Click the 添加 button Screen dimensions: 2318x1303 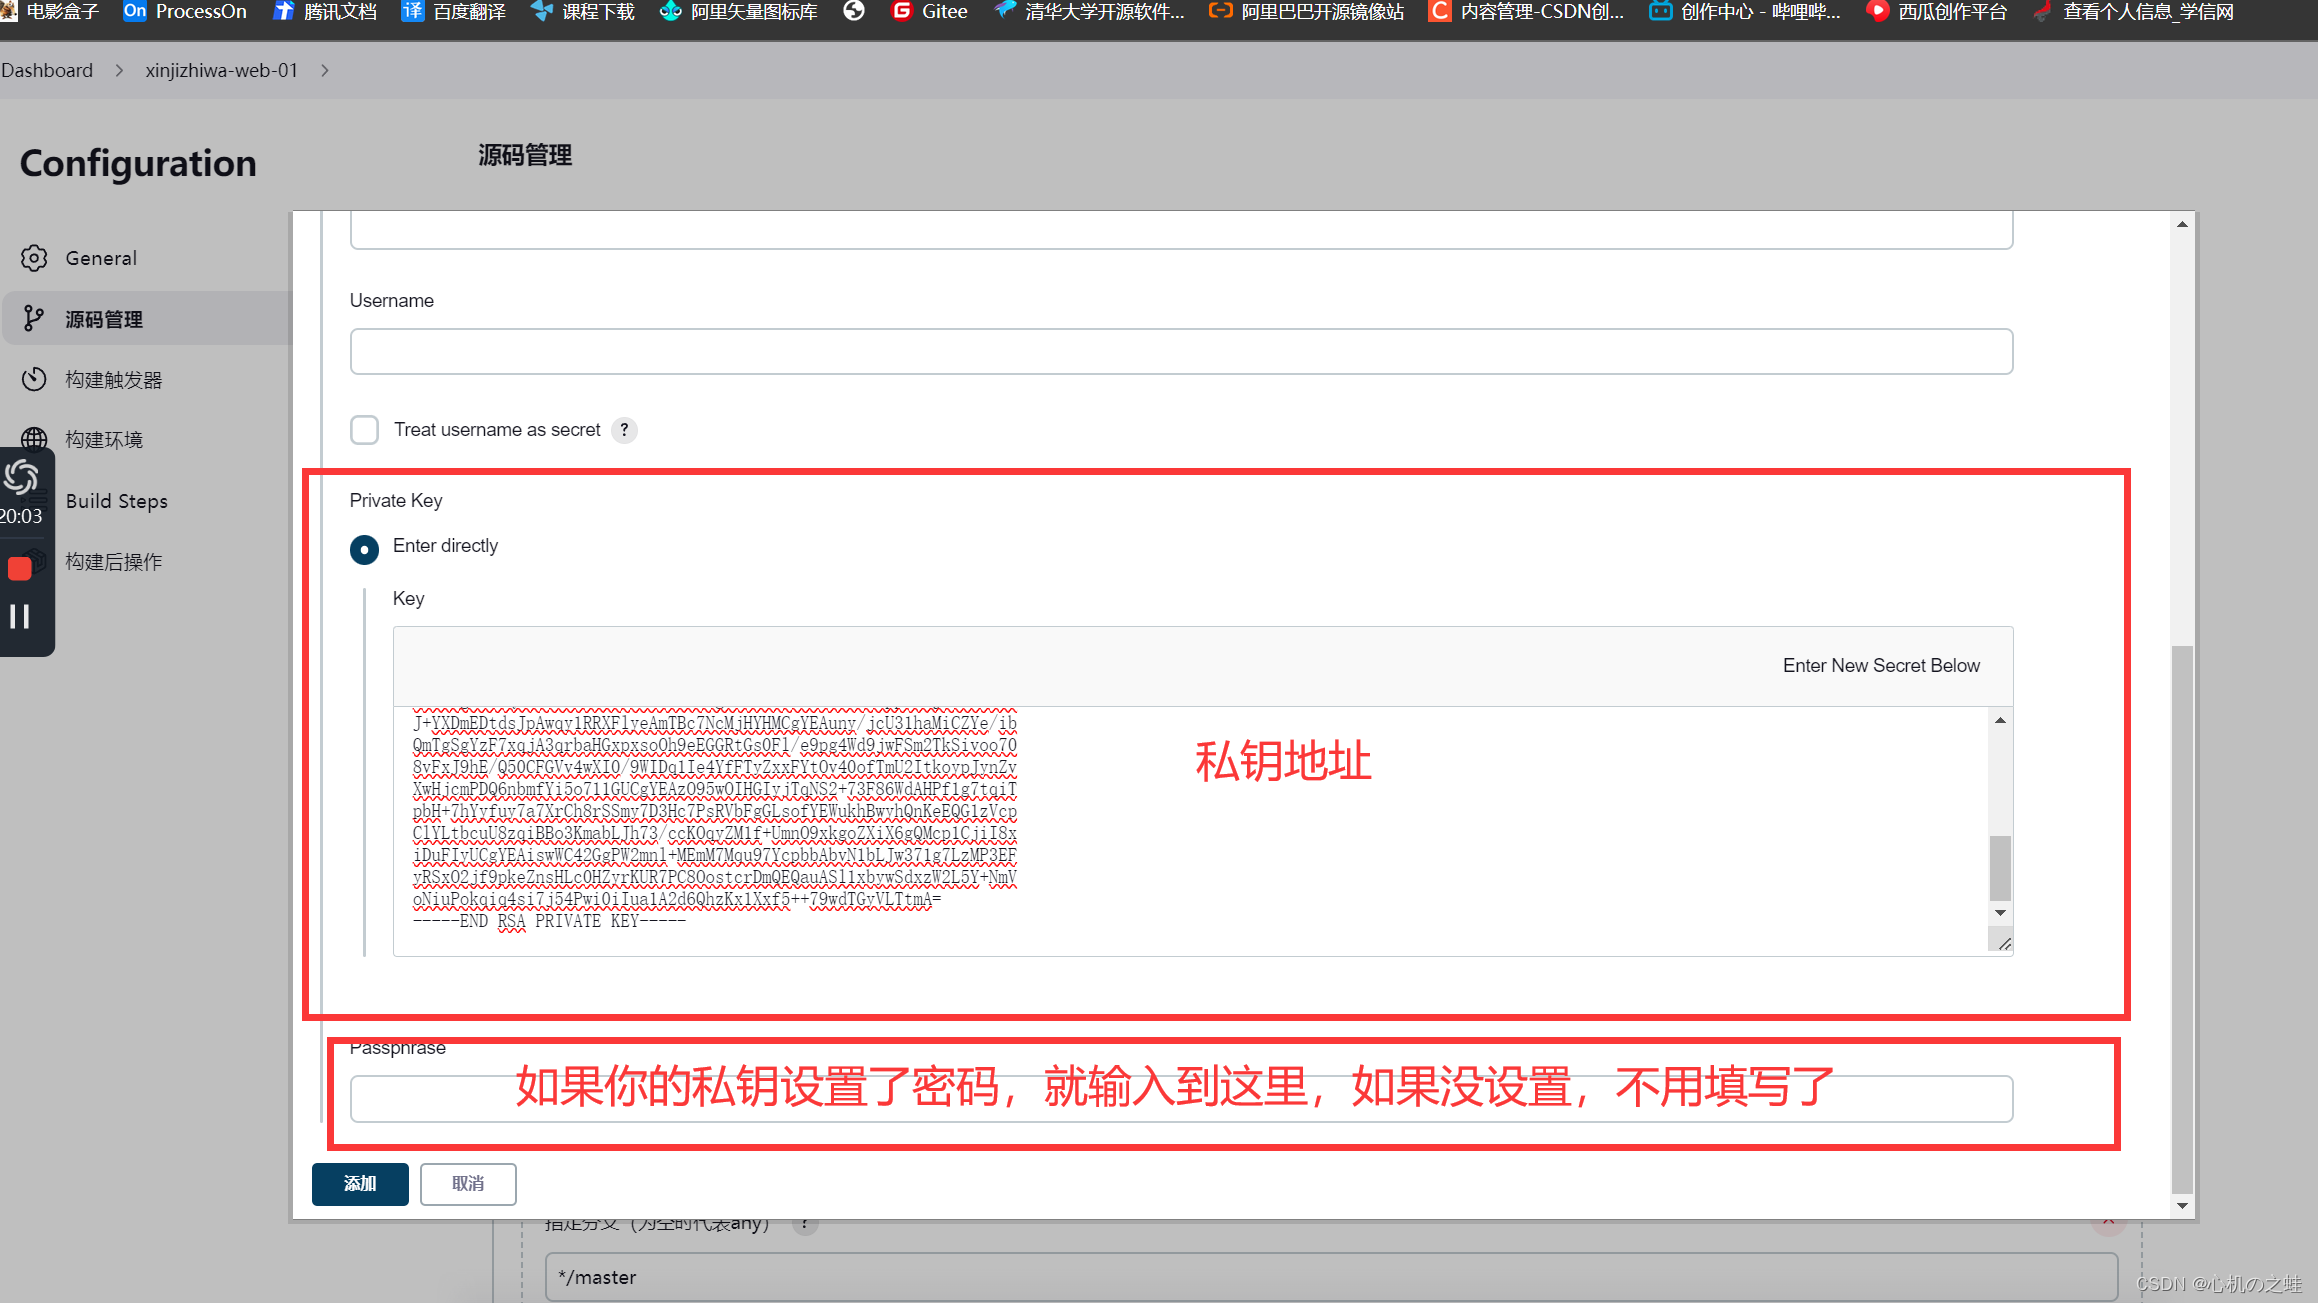pos(360,1184)
